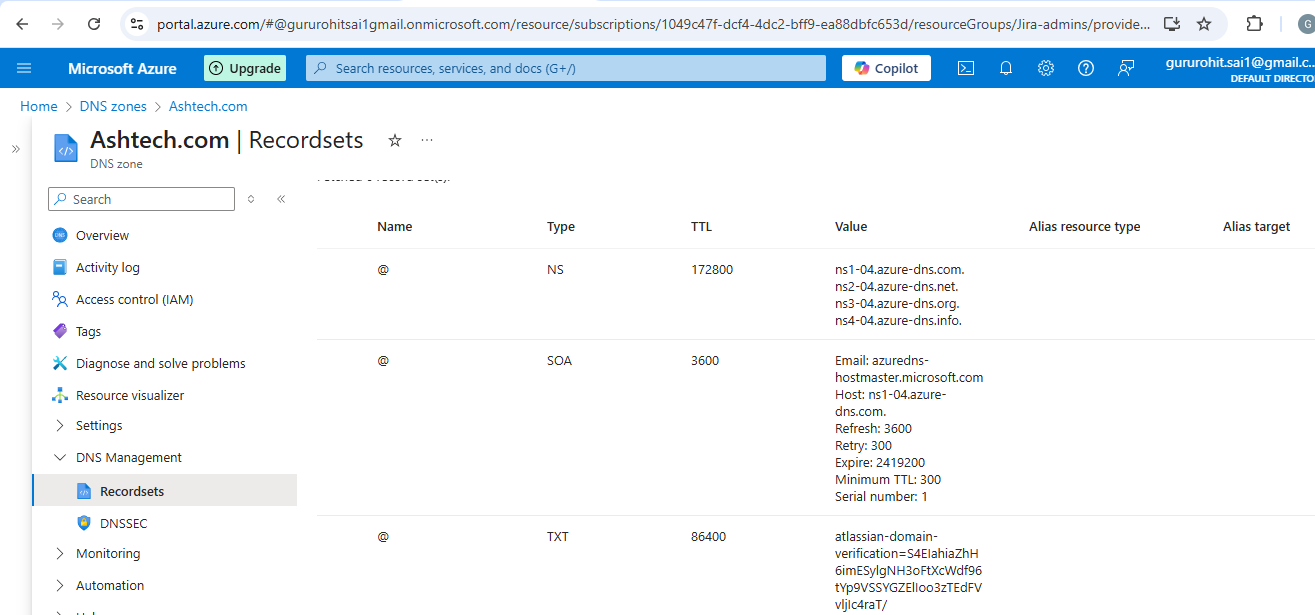
Task: Click the Recordsets sidebar icon
Action: (84, 491)
